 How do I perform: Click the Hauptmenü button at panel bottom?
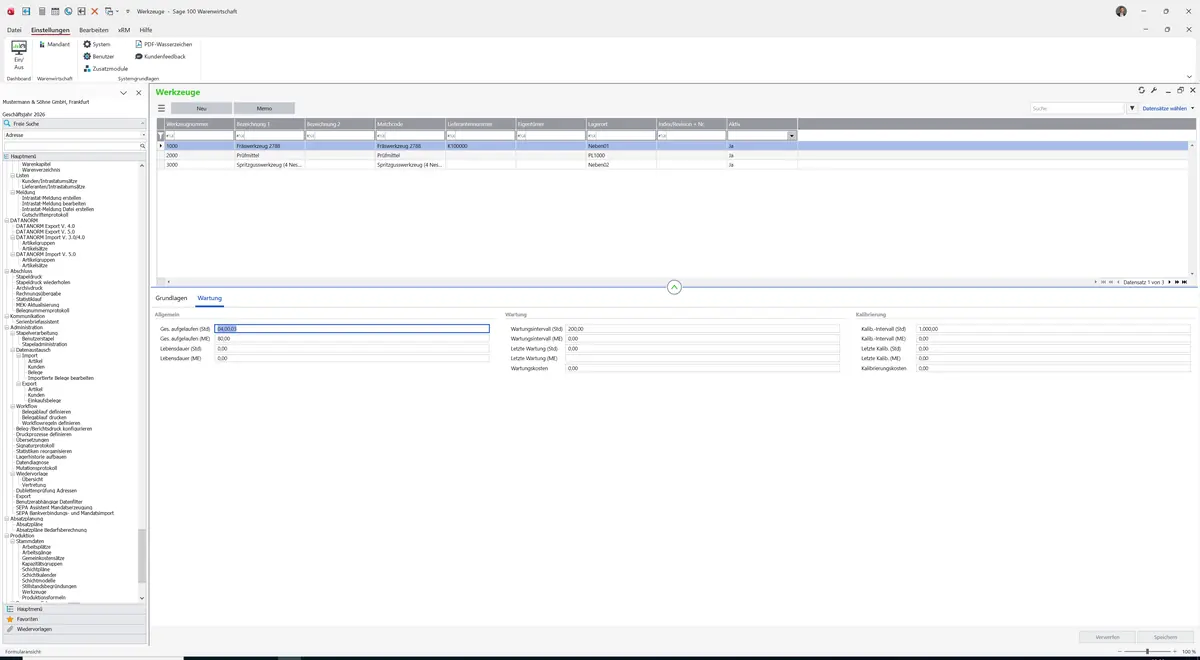pyautogui.click(x=74, y=609)
